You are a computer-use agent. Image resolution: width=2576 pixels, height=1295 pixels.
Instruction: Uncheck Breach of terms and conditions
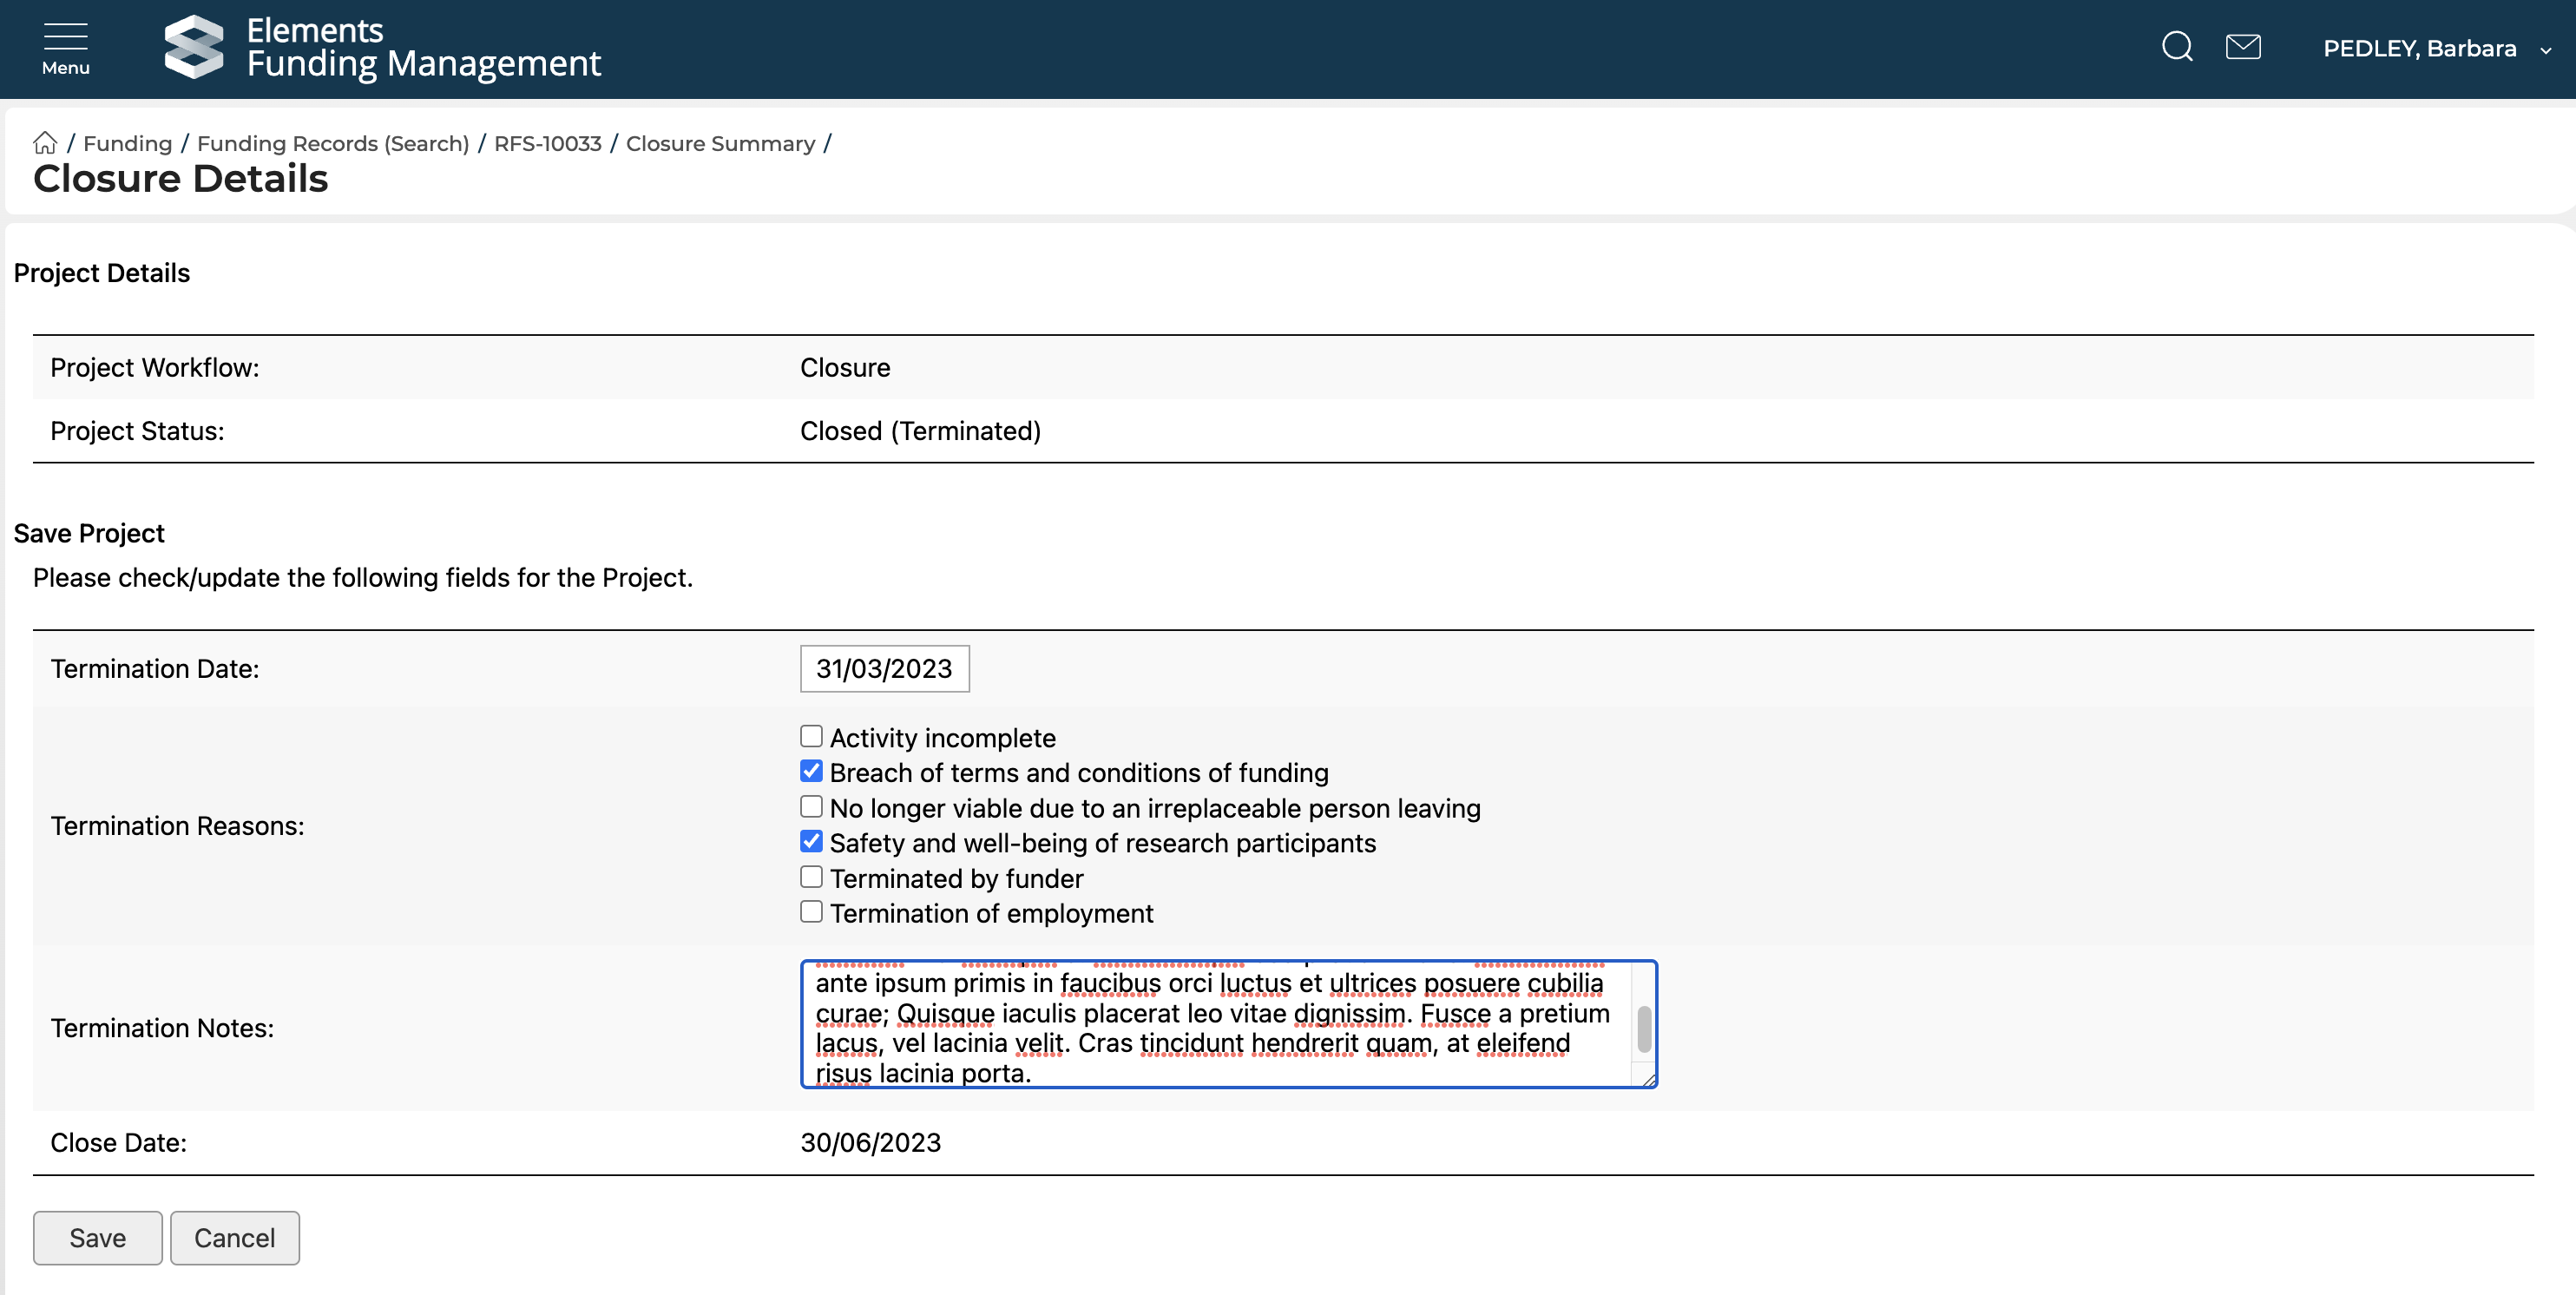pos(811,772)
